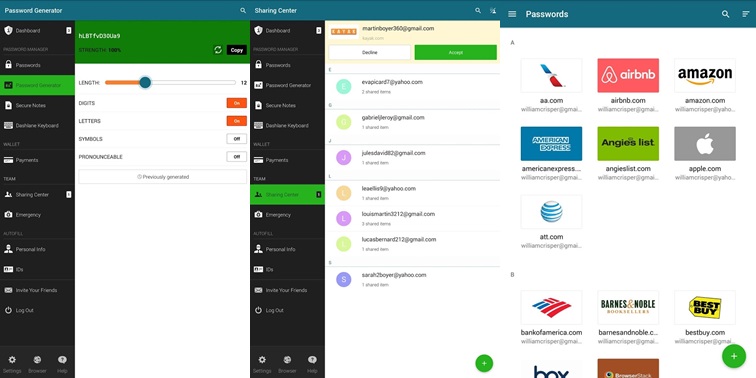Open contact julesdavid82@gmail.com

[413, 158]
